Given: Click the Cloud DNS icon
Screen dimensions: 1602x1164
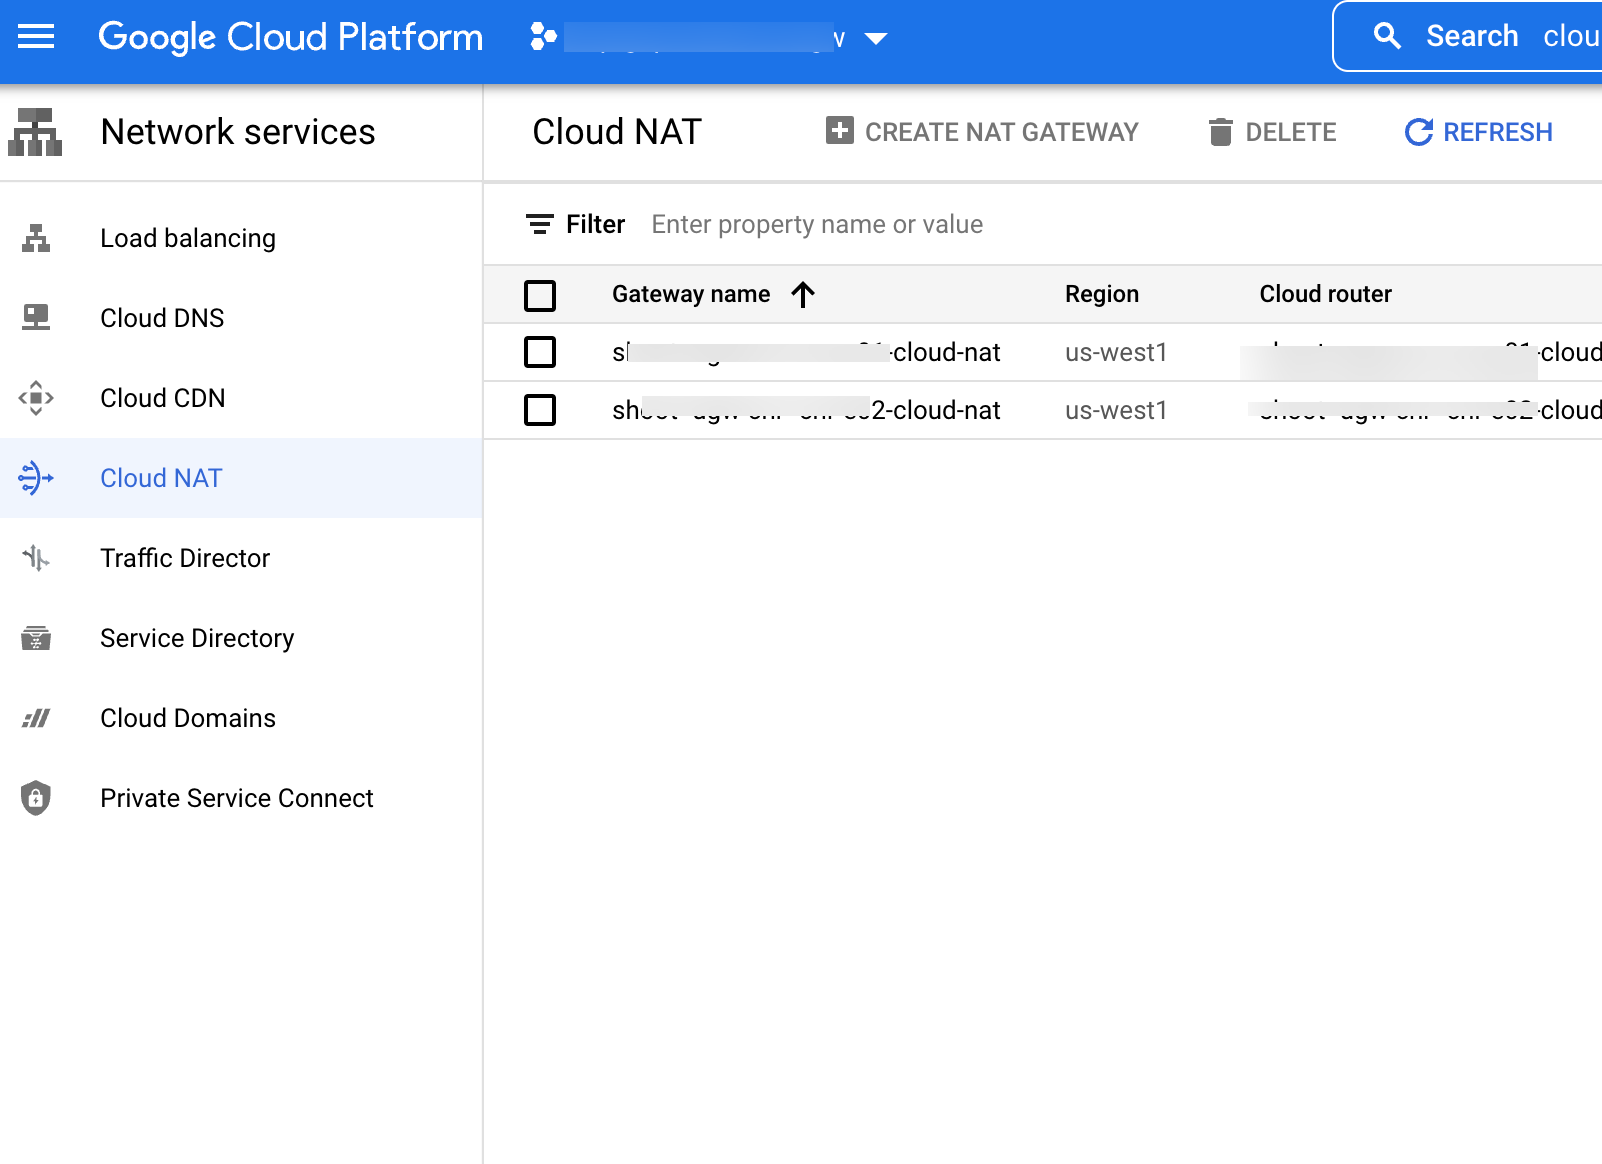Looking at the screenshot, I should pos(36,318).
